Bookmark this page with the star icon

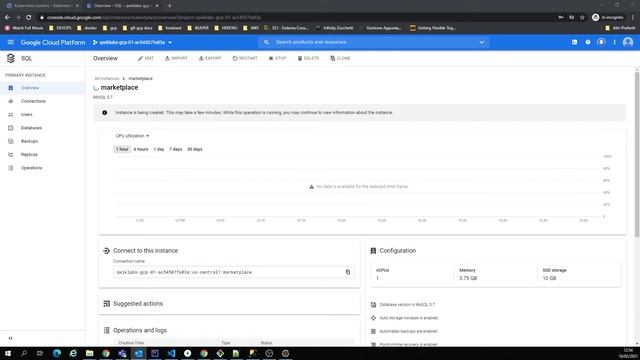point(582,18)
